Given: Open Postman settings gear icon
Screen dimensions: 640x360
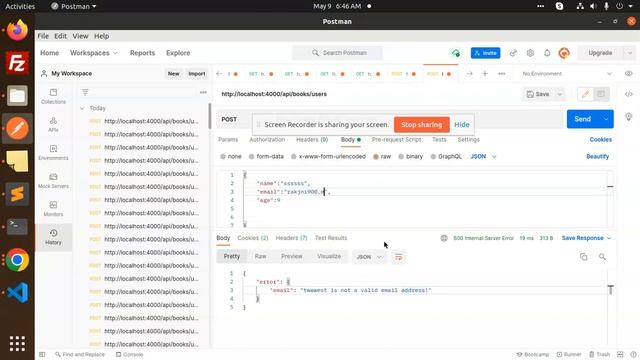Looking at the screenshot, I should click(x=530, y=53).
